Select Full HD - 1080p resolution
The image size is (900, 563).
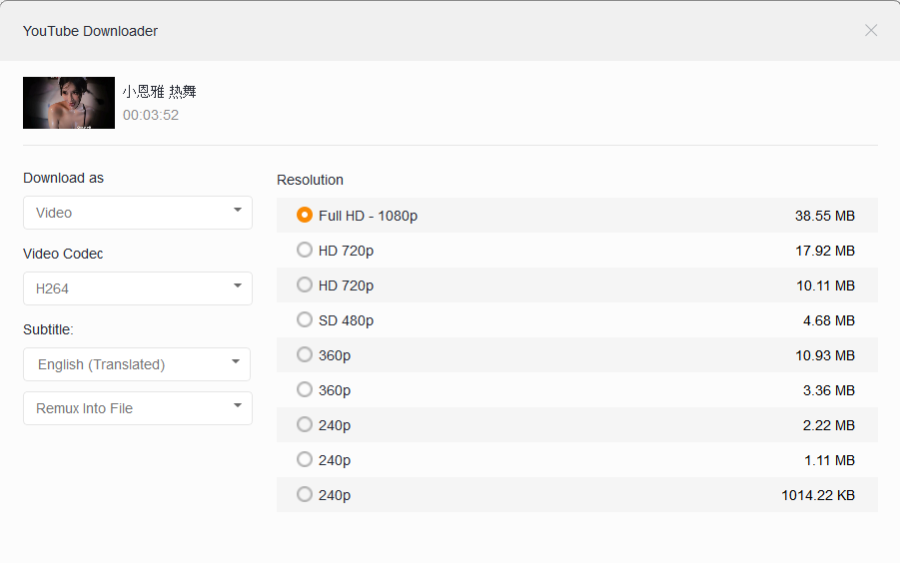305,215
